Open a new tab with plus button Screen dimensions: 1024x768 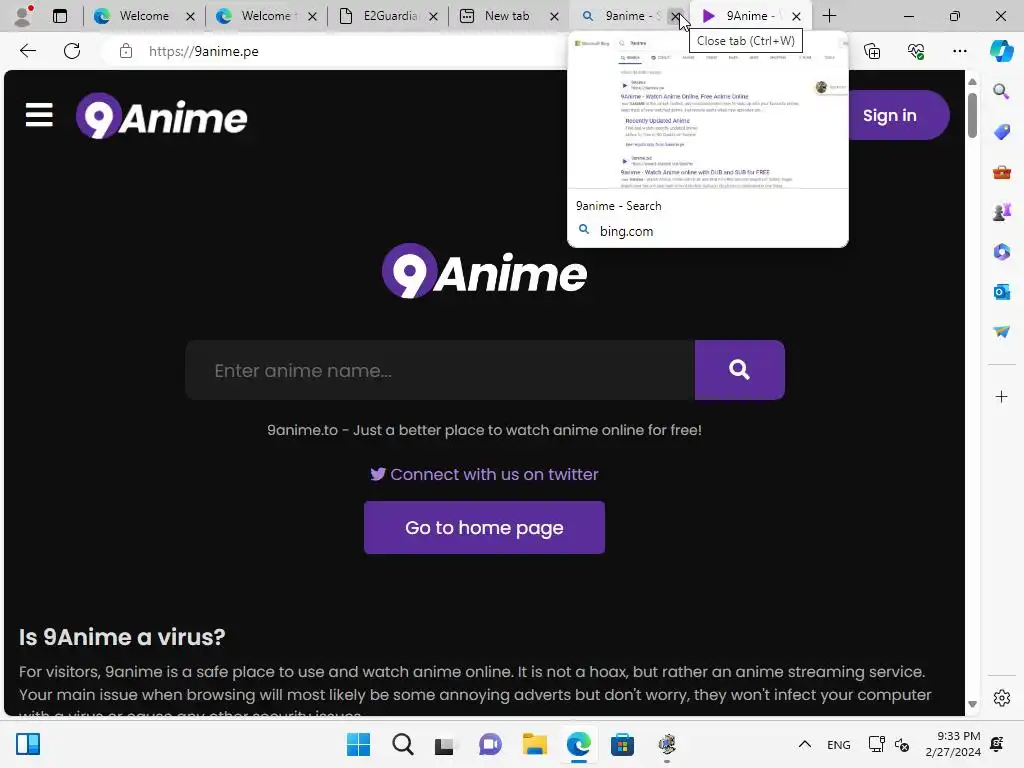pyautogui.click(x=829, y=16)
